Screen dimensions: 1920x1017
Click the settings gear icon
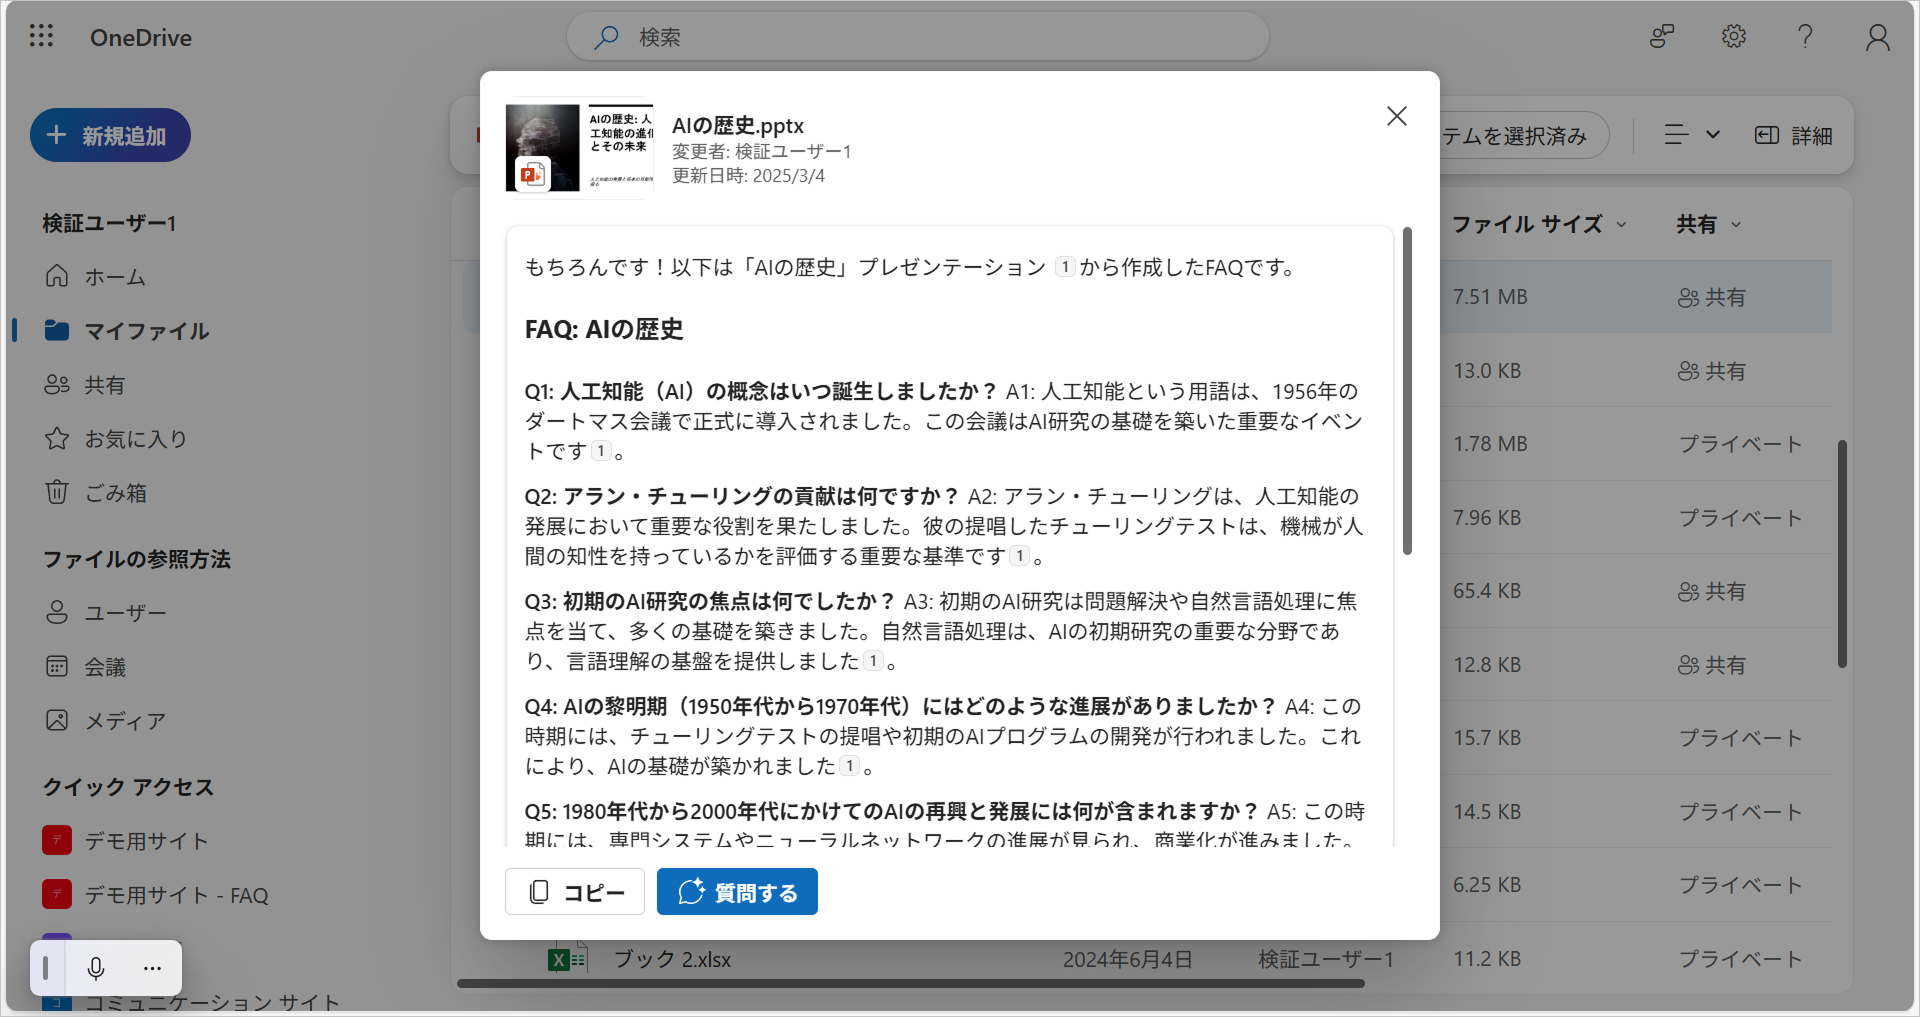pos(1733,37)
